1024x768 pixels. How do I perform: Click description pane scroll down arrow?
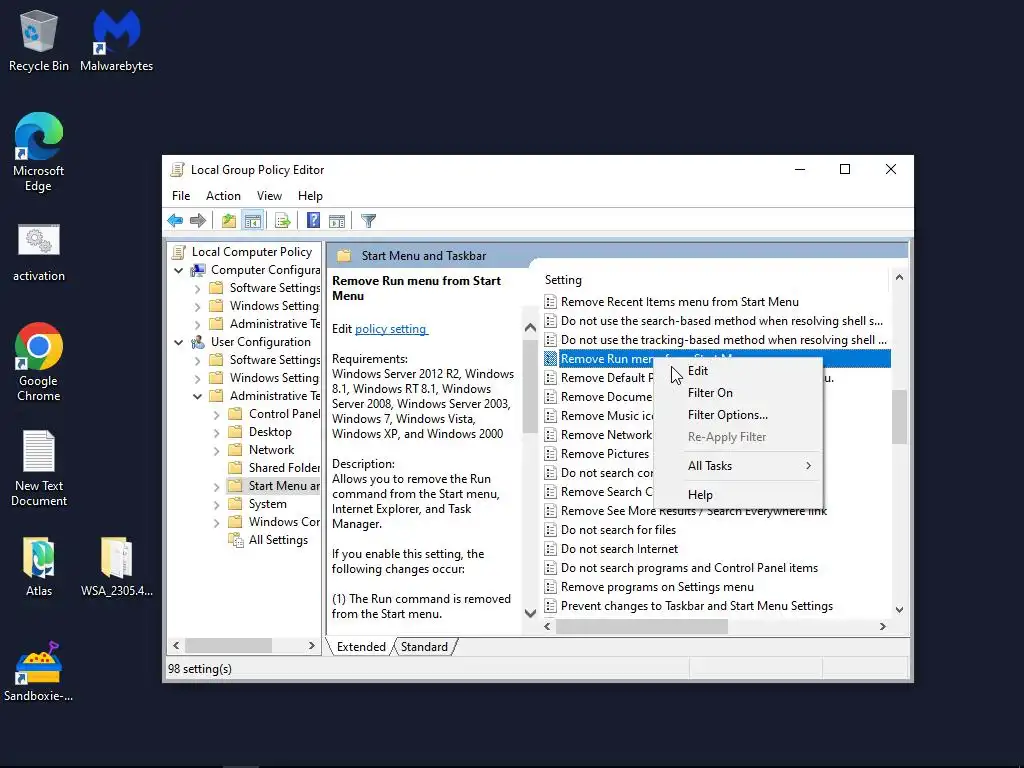click(530, 613)
